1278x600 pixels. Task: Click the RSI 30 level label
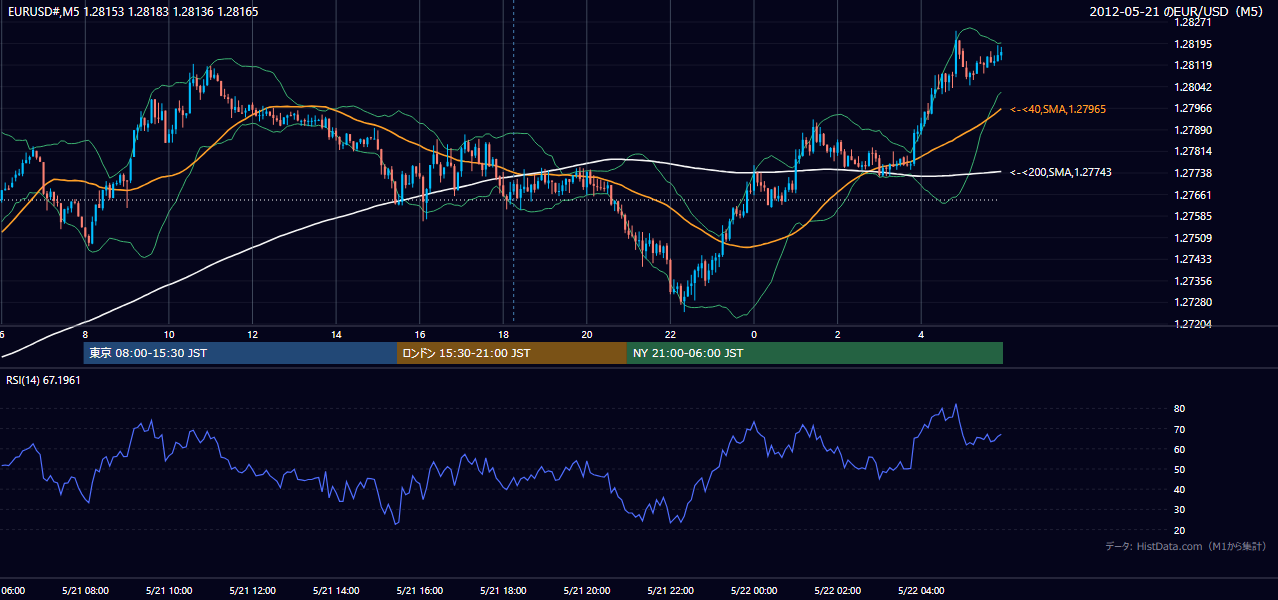click(x=1180, y=510)
